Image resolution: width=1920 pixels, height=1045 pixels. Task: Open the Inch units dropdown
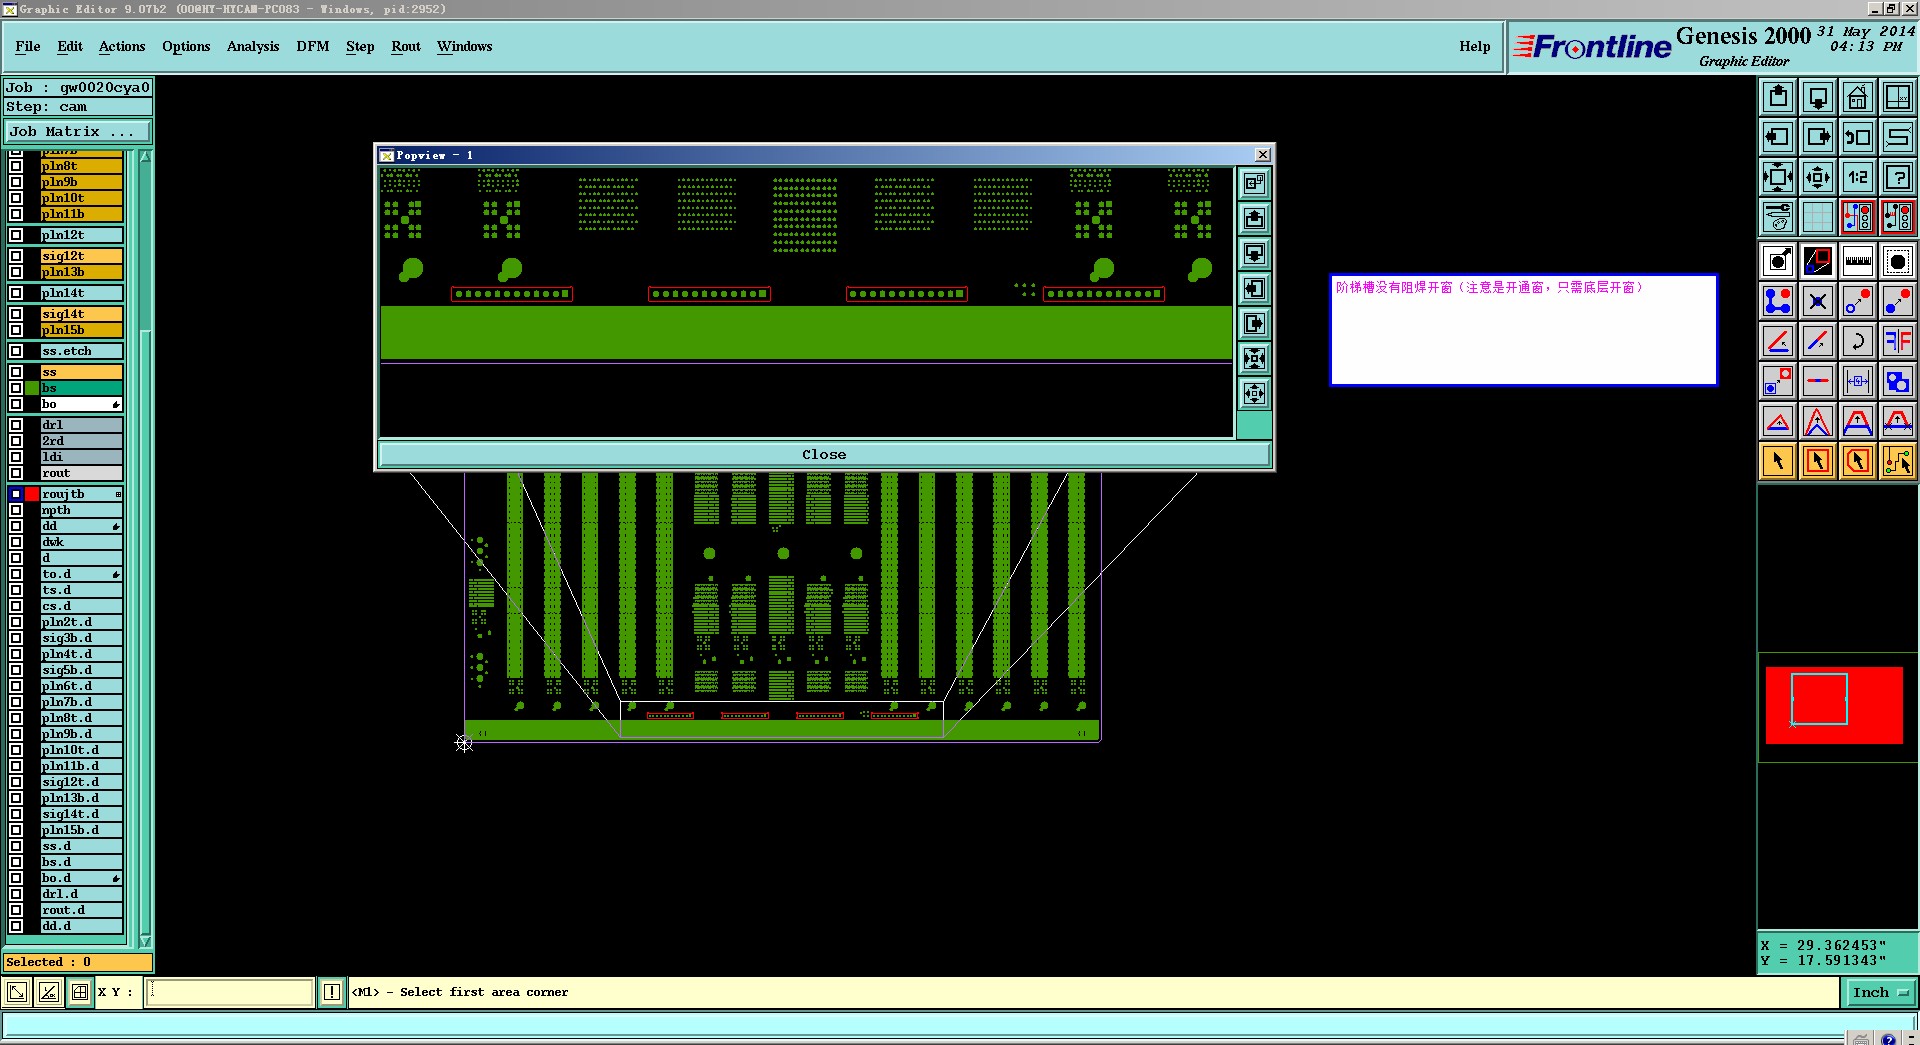pyautogui.click(x=1880, y=992)
